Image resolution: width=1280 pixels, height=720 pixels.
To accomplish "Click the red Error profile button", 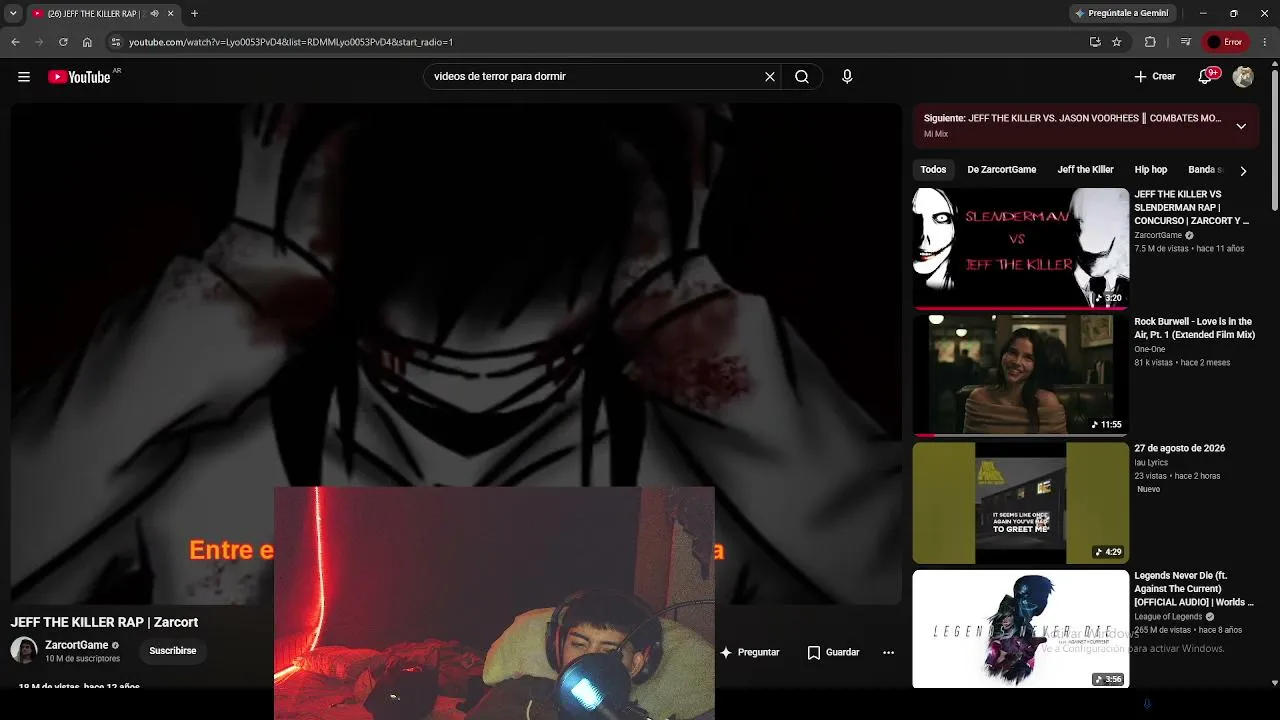I will 1225,42.
